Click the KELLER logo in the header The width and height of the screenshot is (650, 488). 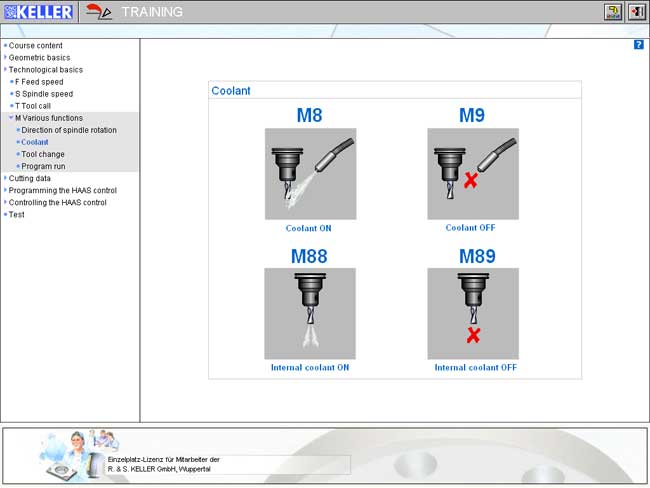(x=38, y=12)
